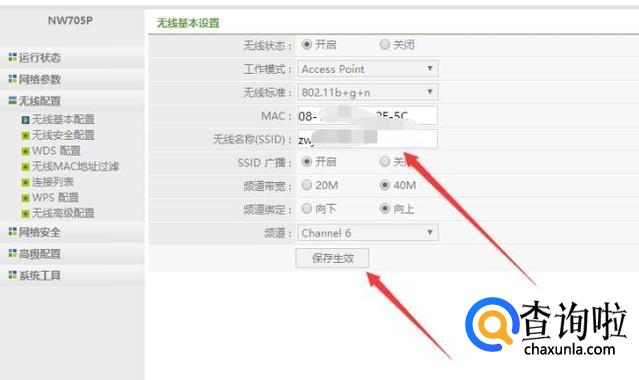This screenshot has height=380, width=639.
Task: Open 运行状态 menu
Action: click(x=40, y=57)
